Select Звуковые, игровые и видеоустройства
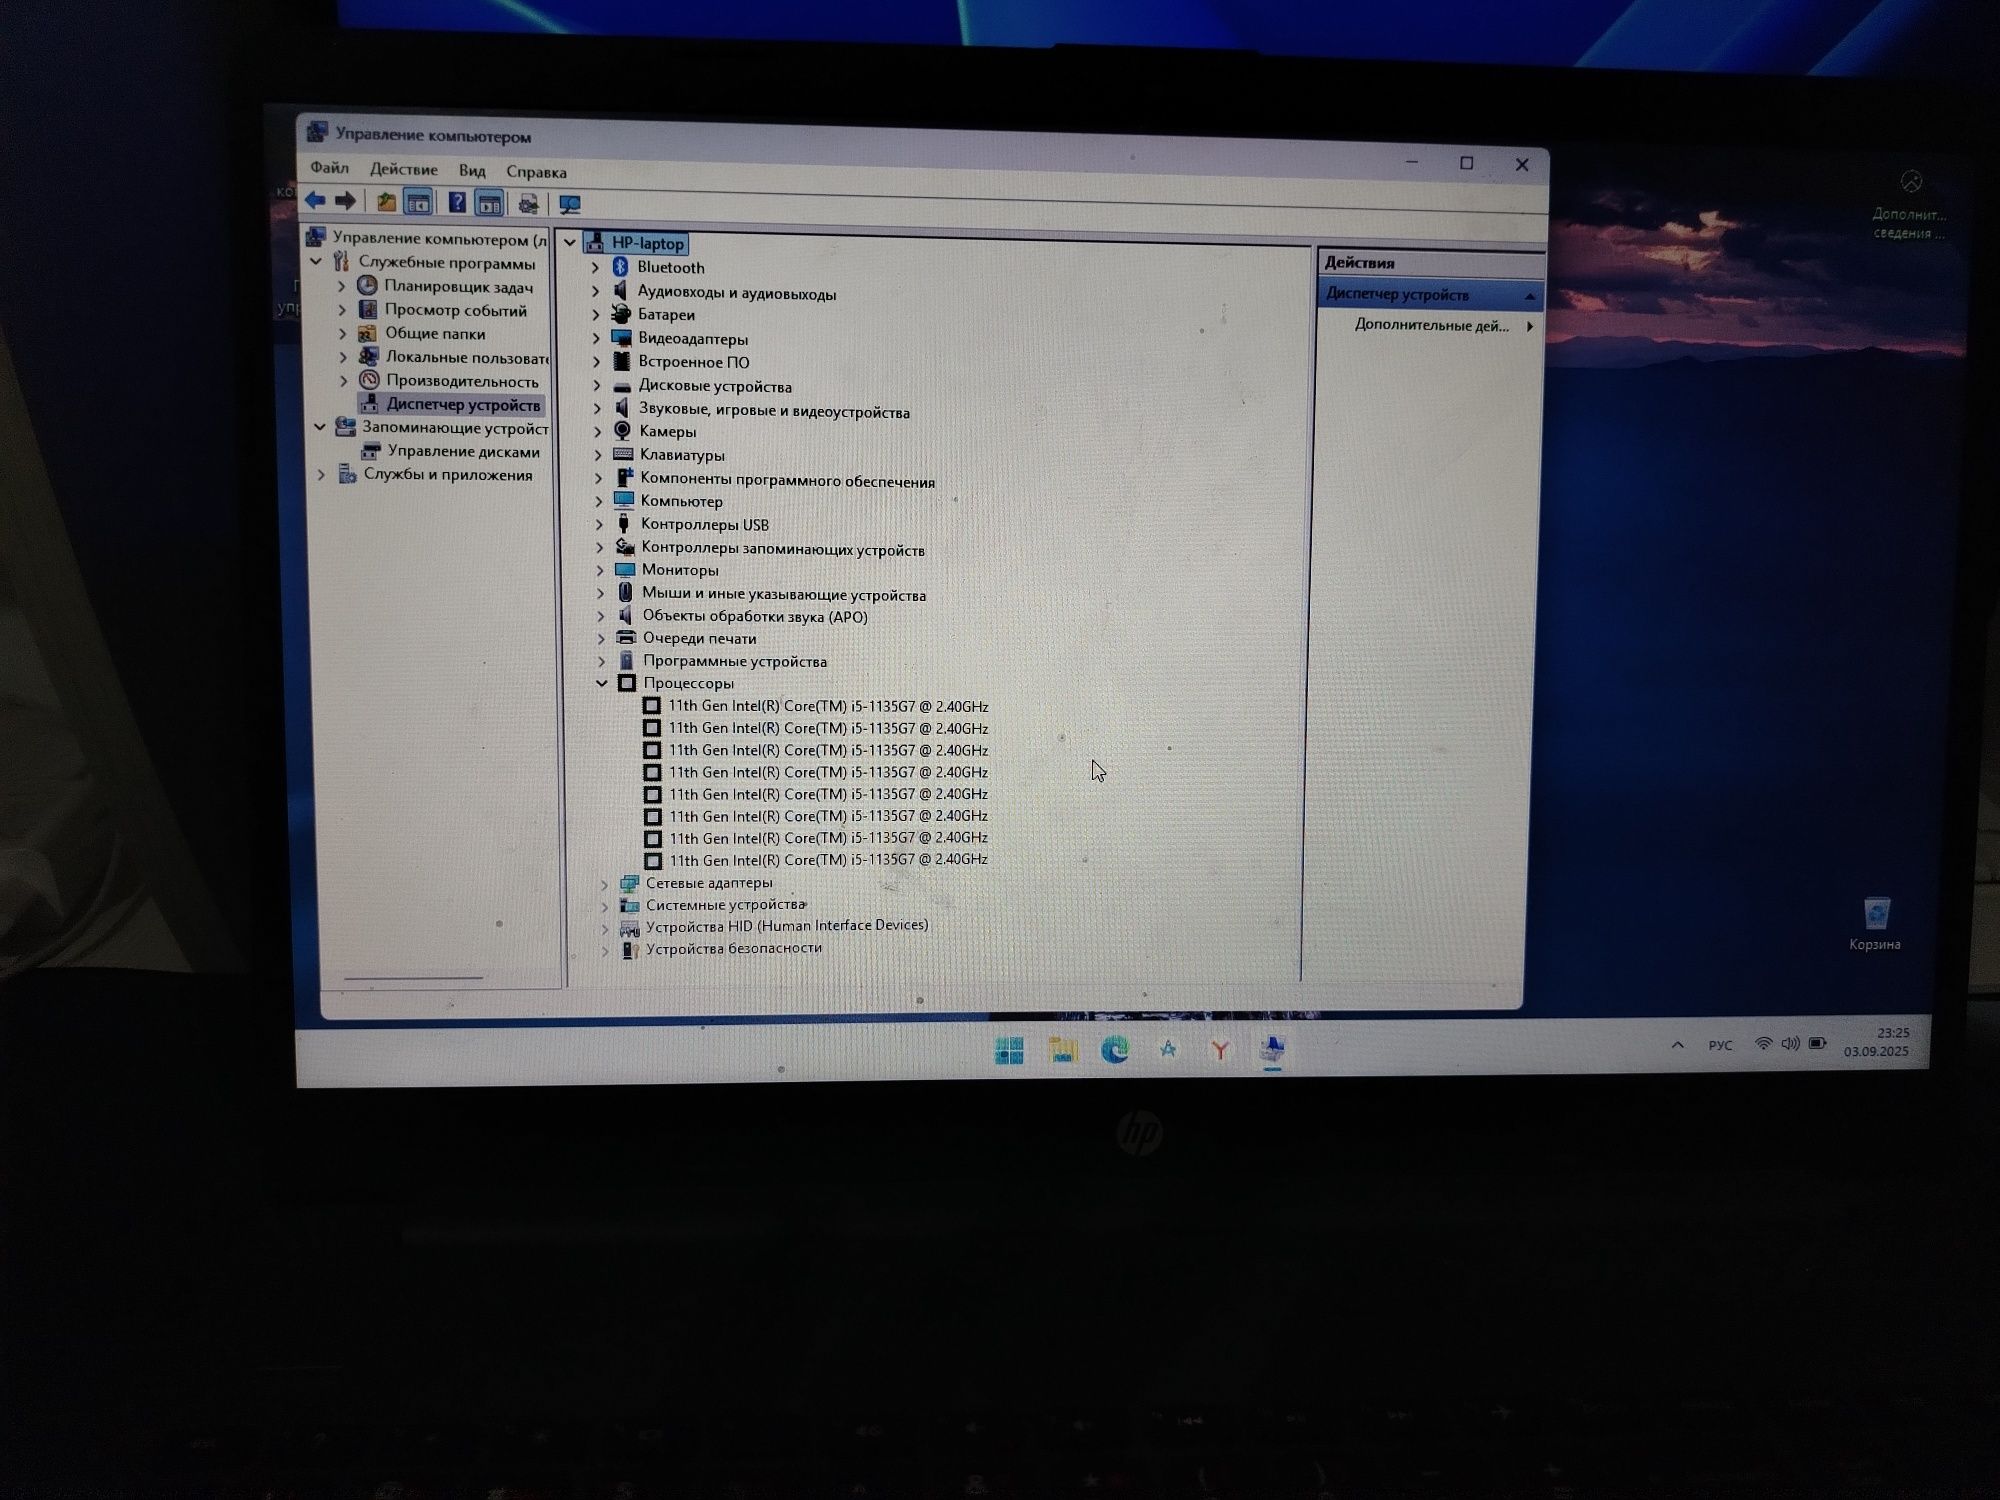 pos(774,411)
